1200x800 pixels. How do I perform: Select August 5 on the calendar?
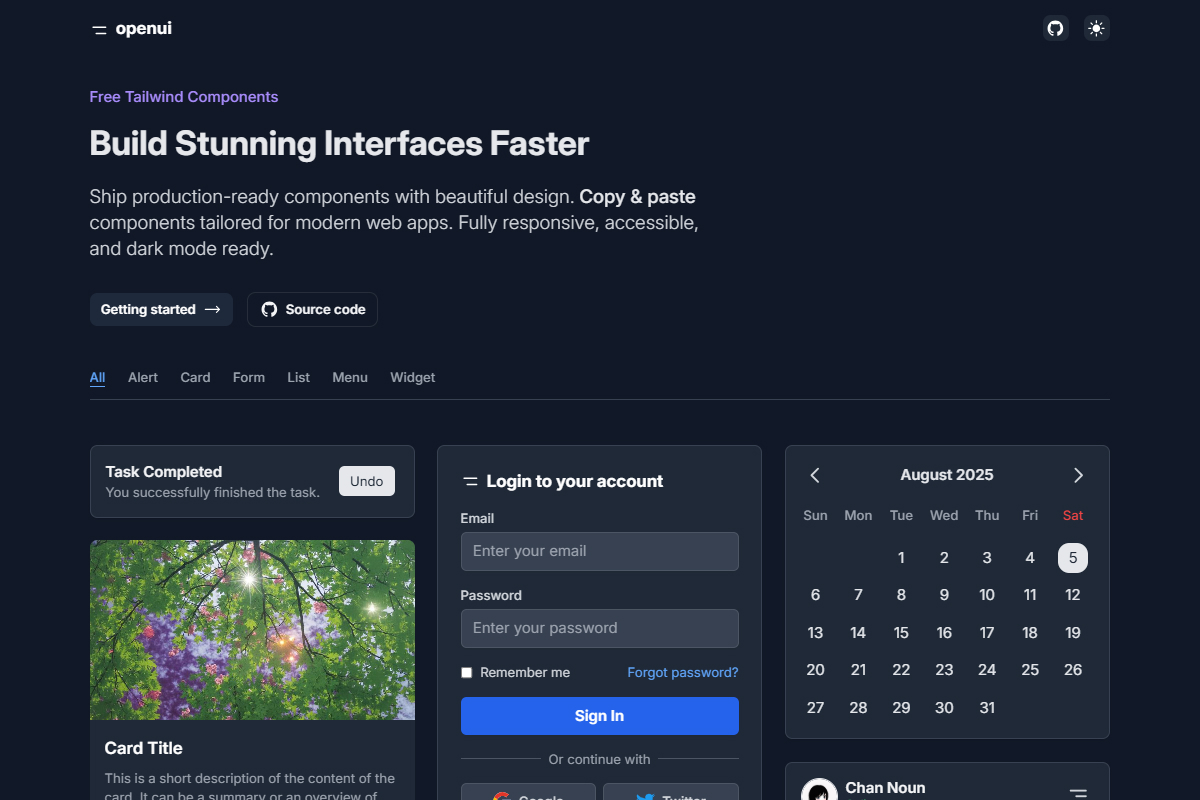1072,558
